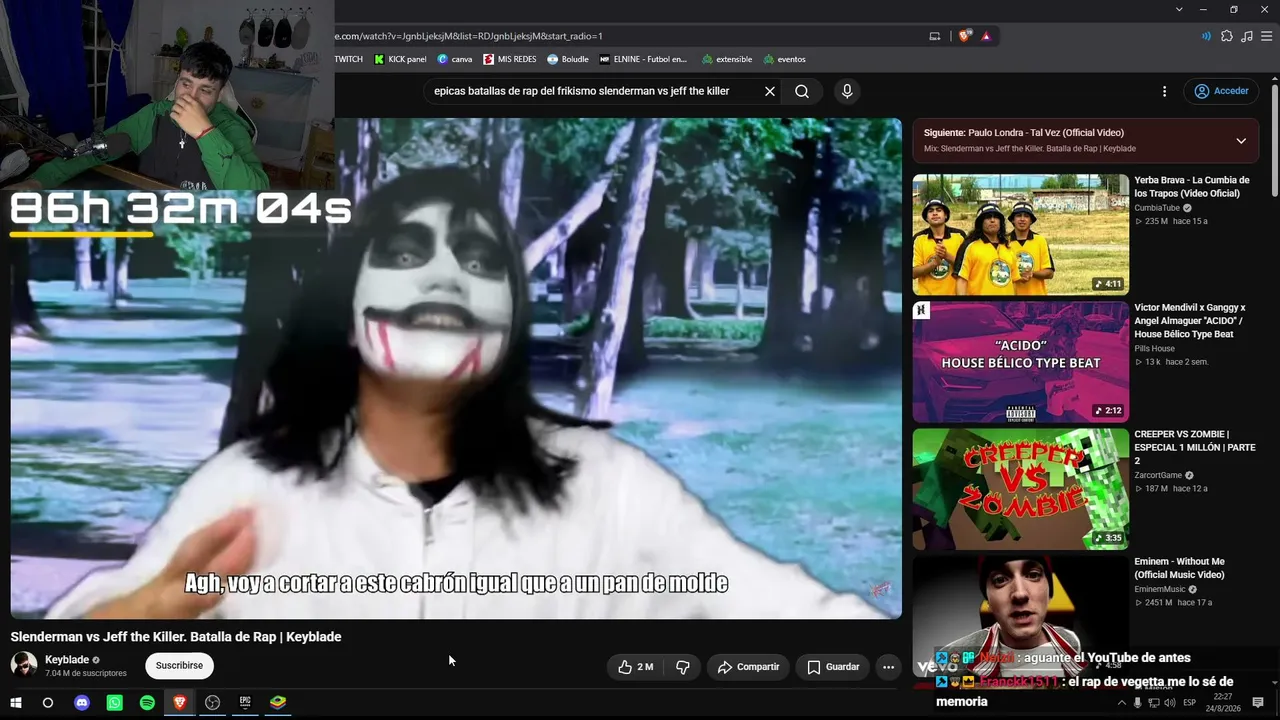Open the KICK panel bookmark
This screenshot has width=1280, height=720.
(400, 59)
